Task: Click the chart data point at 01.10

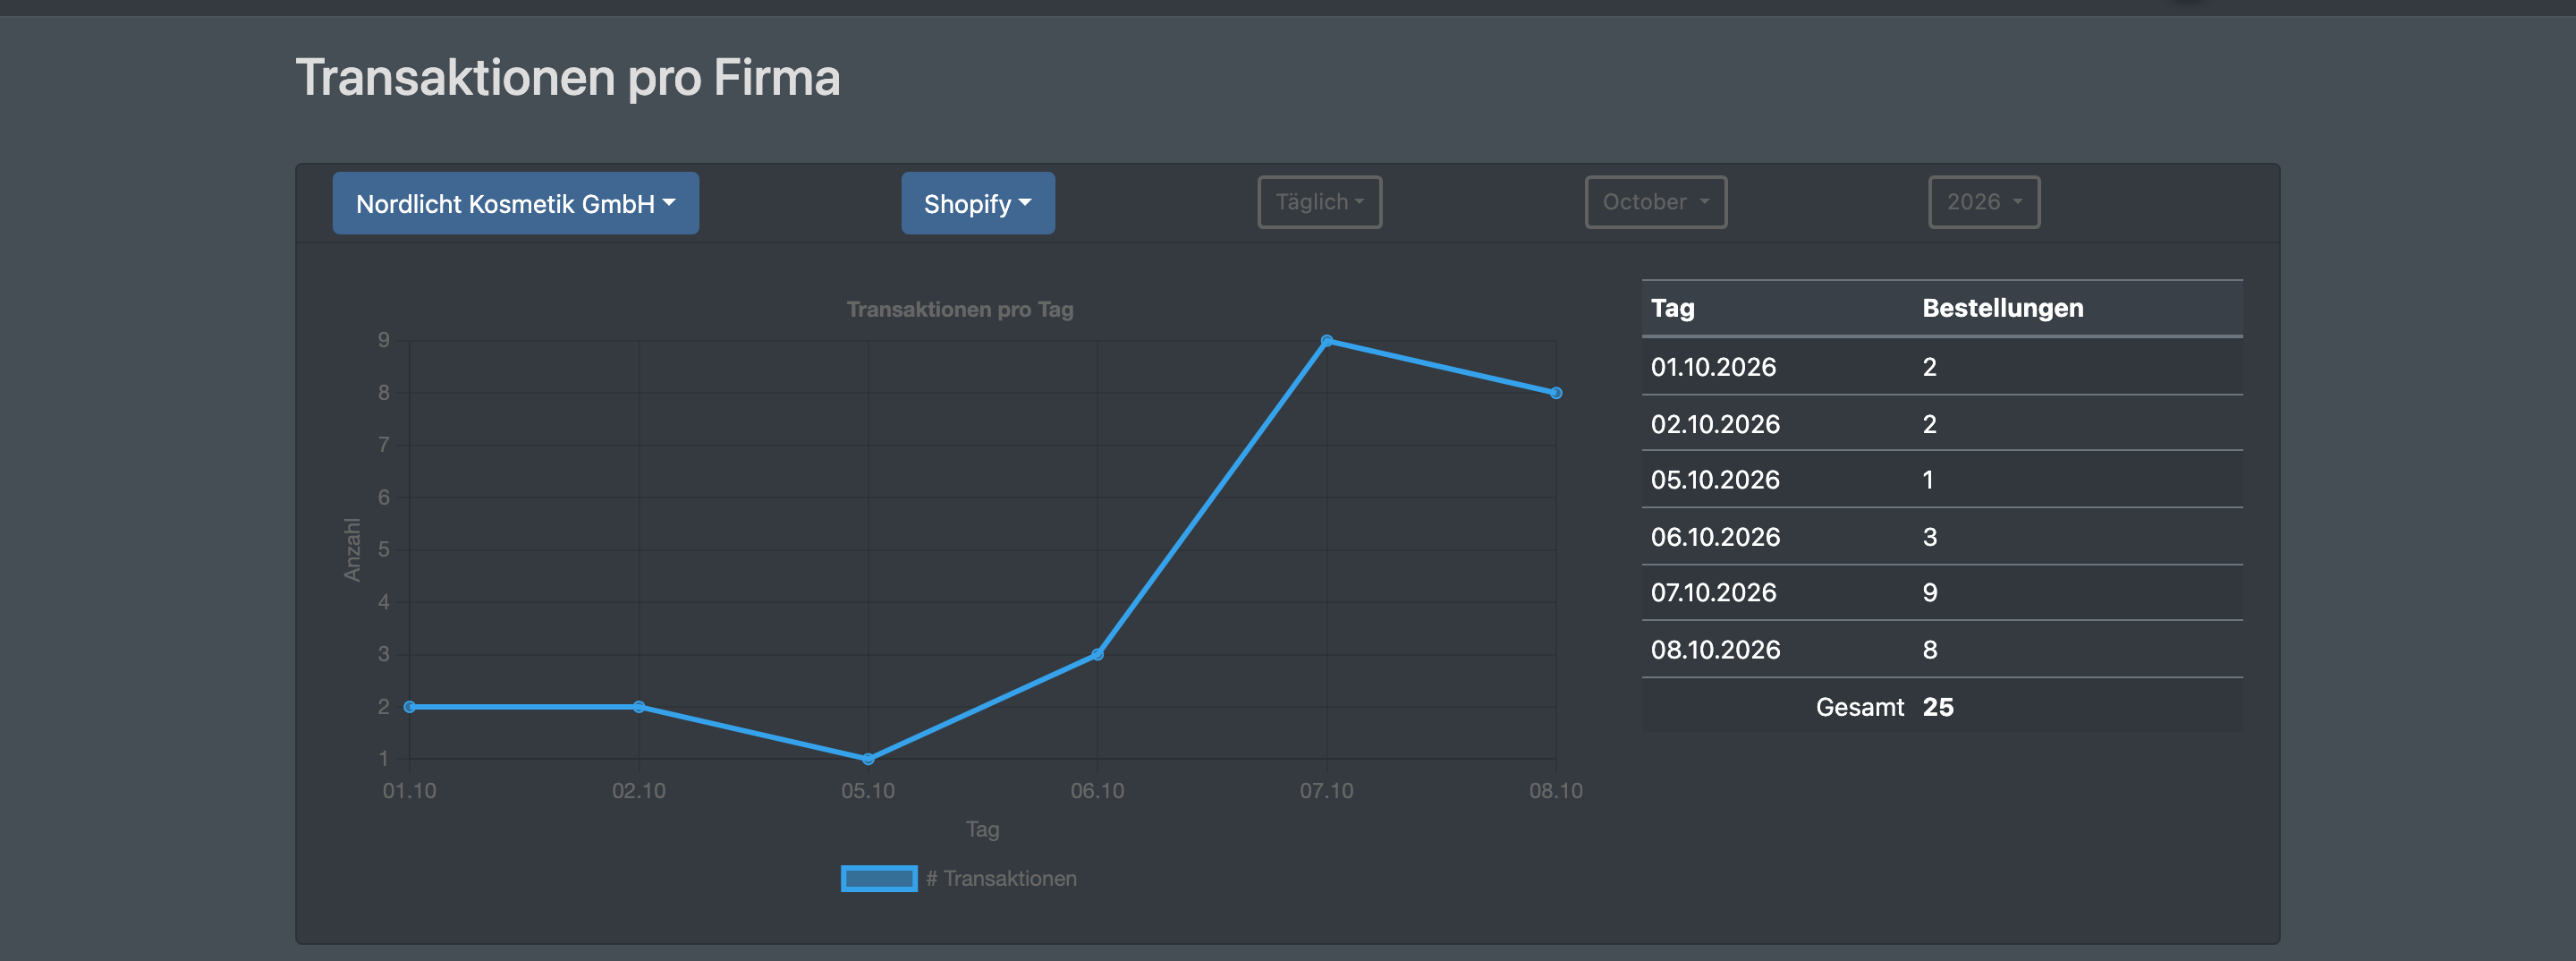Action: pos(410,707)
